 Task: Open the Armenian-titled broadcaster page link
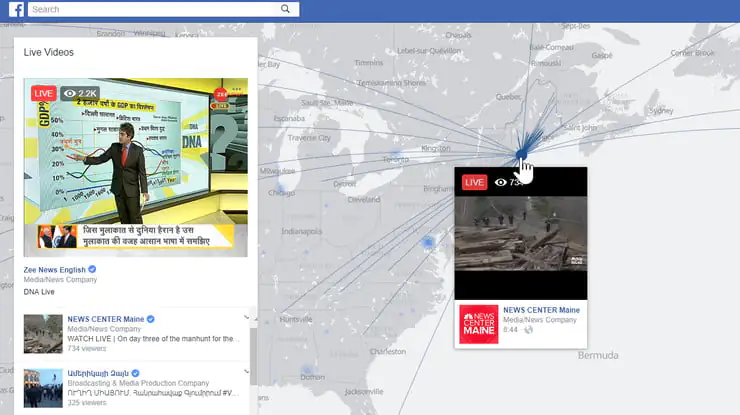click(98, 373)
